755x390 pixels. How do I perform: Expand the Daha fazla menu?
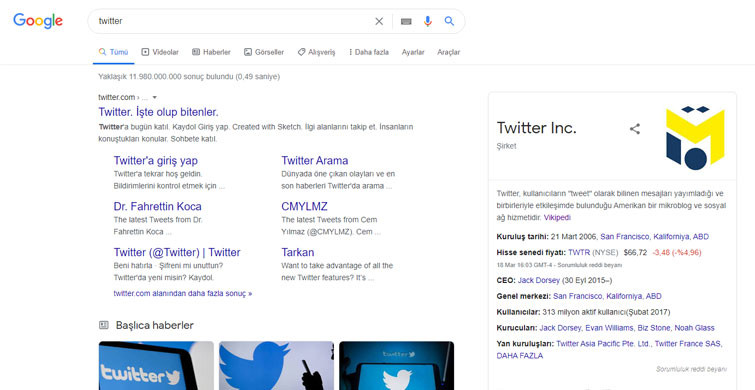[x=369, y=52]
